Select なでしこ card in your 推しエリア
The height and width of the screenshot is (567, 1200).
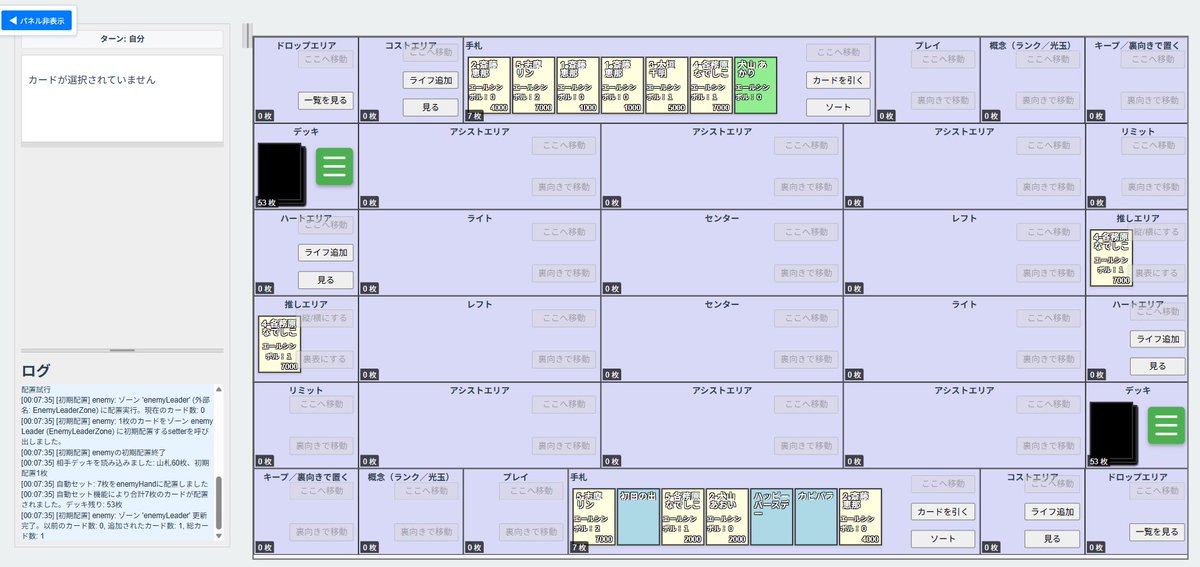tap(279, 344)
